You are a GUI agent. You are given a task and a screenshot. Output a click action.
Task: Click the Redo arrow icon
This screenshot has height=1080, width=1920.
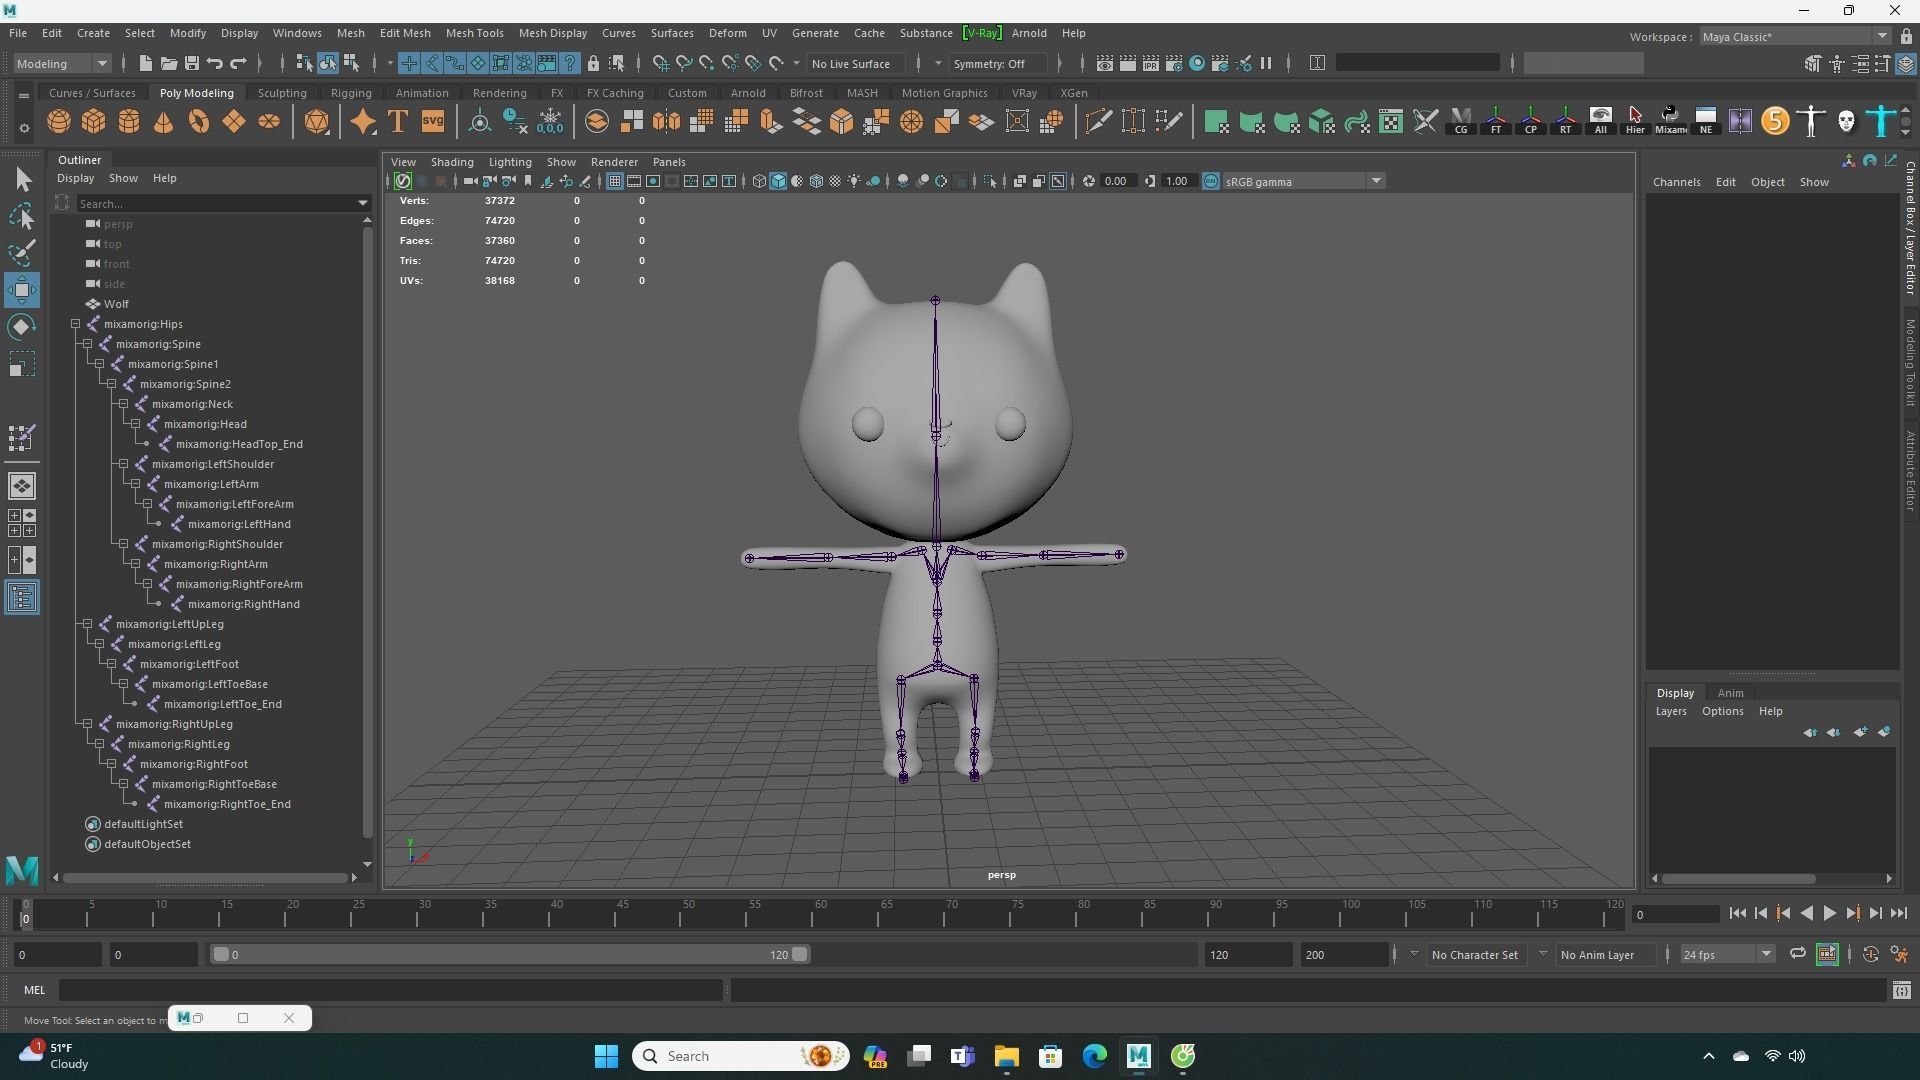(238, 63)
